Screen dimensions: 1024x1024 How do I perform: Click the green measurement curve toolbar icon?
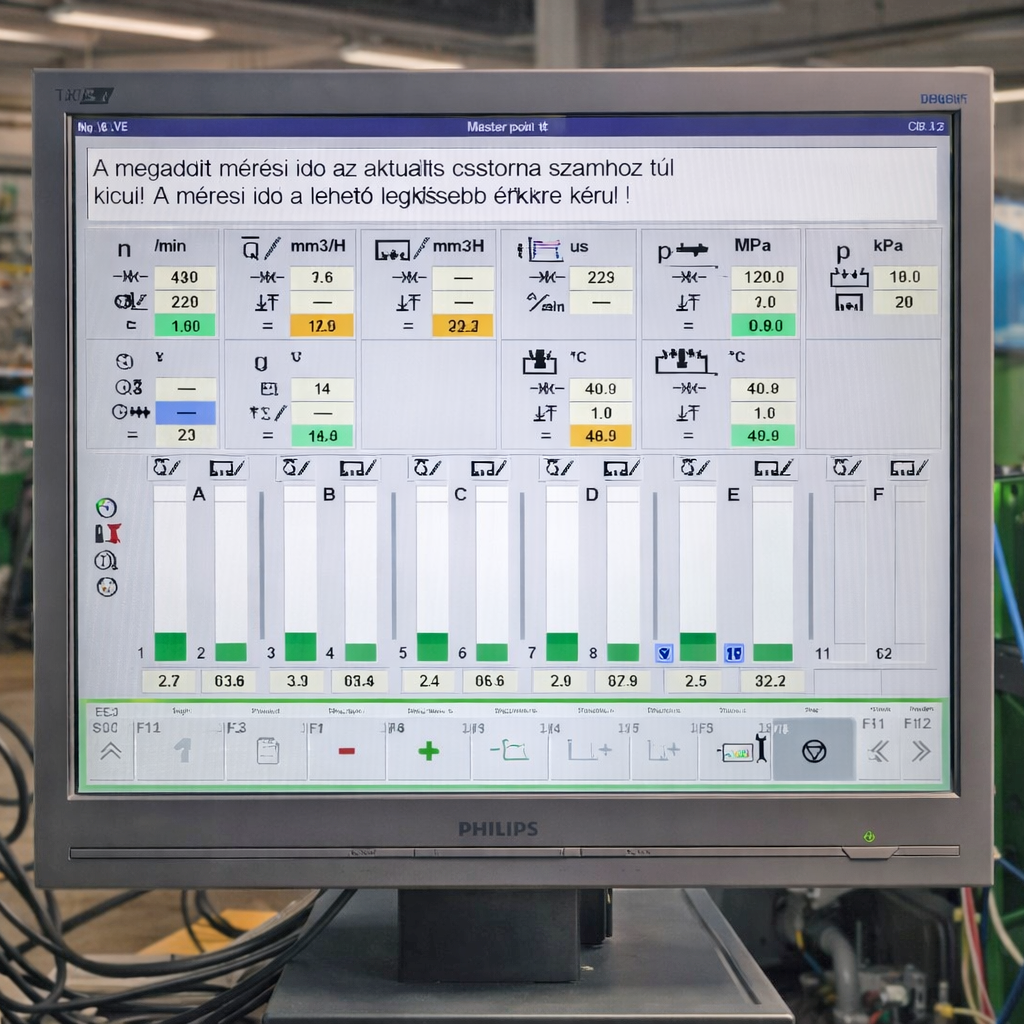click(509, 750)
